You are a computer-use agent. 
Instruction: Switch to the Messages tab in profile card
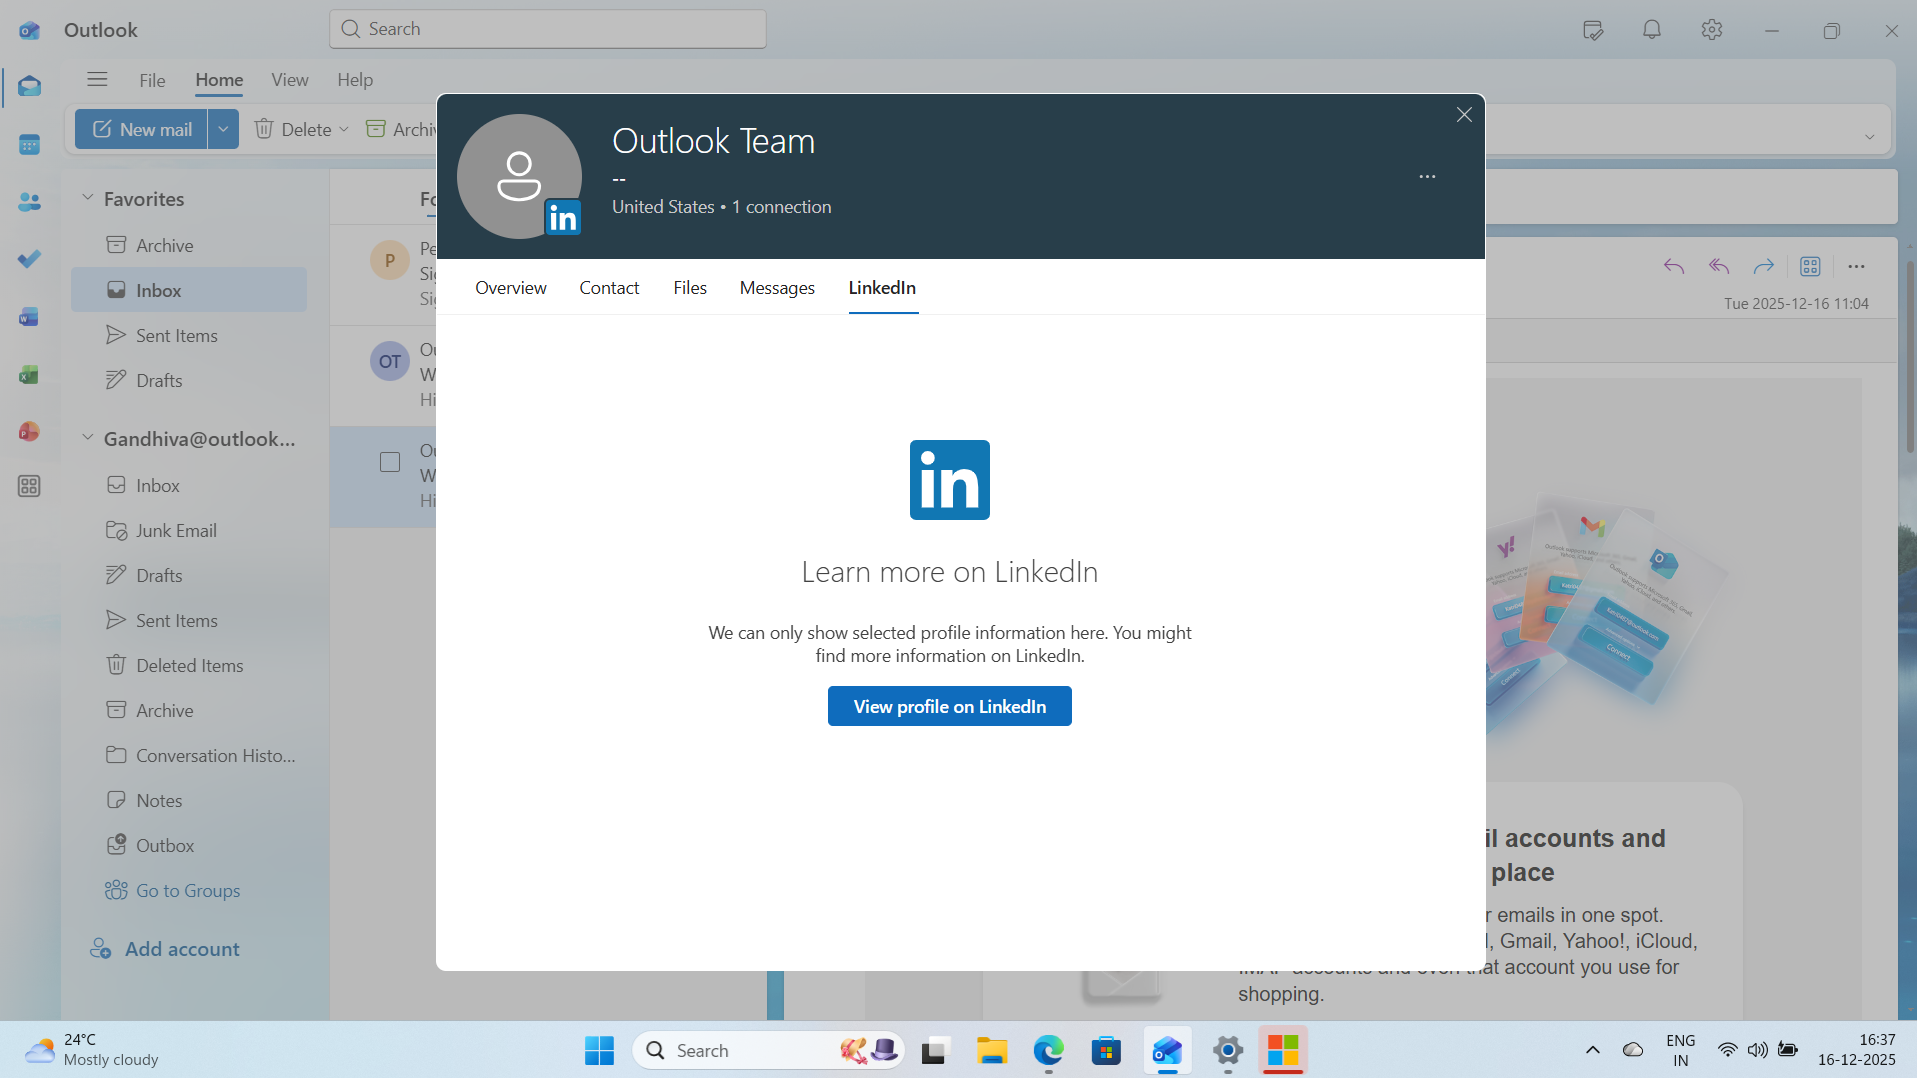[x=777, y=288]
